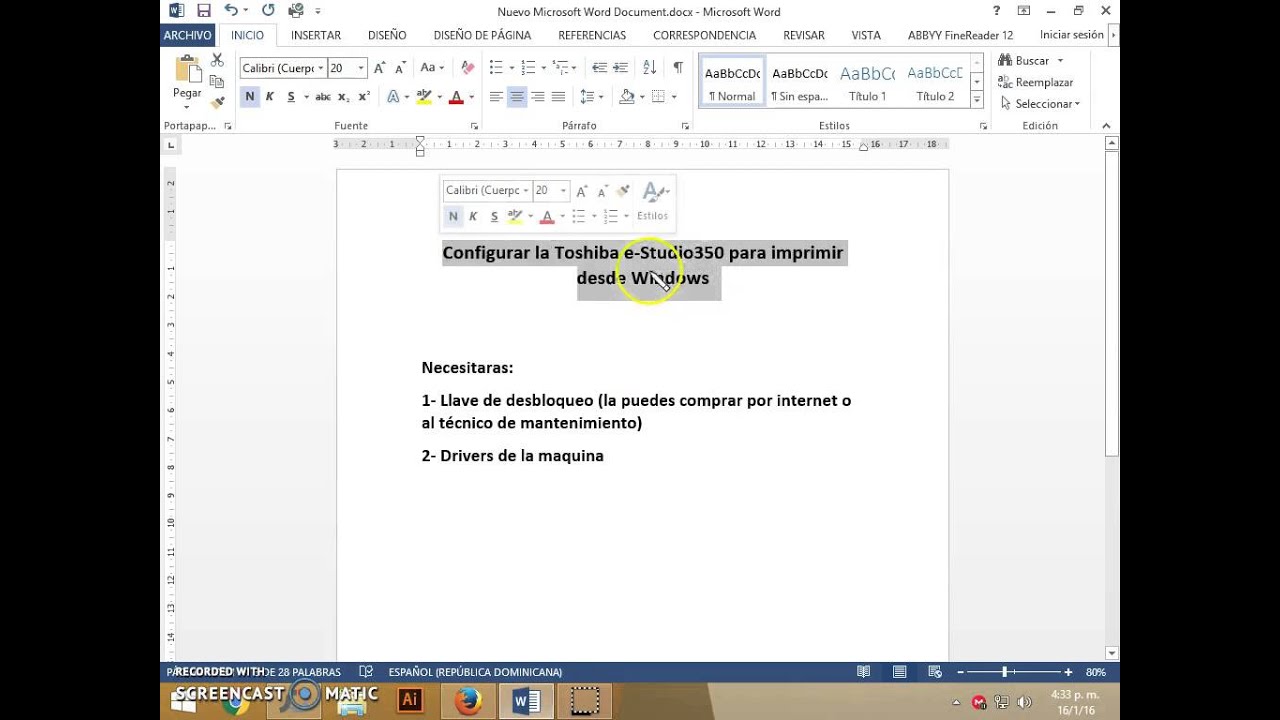Click the Save icon in quick access toolbar
1280x720 pixels.
pos(204,11)
